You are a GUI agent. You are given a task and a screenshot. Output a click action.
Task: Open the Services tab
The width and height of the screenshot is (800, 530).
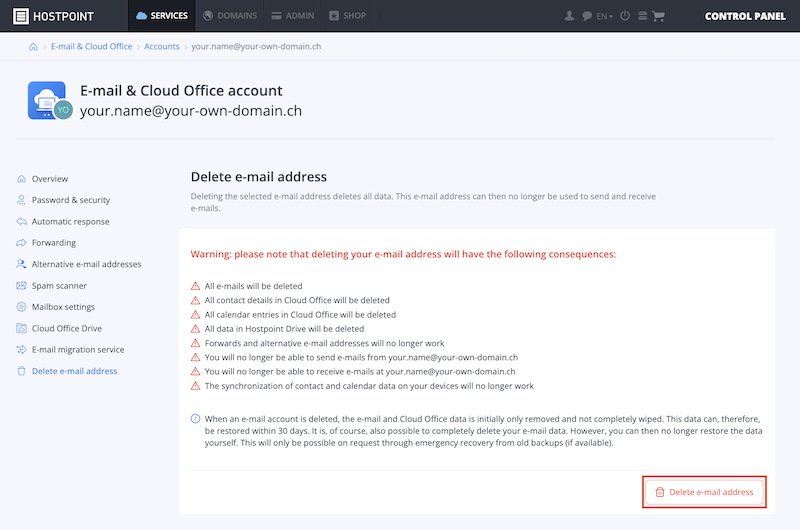(162, 16)
